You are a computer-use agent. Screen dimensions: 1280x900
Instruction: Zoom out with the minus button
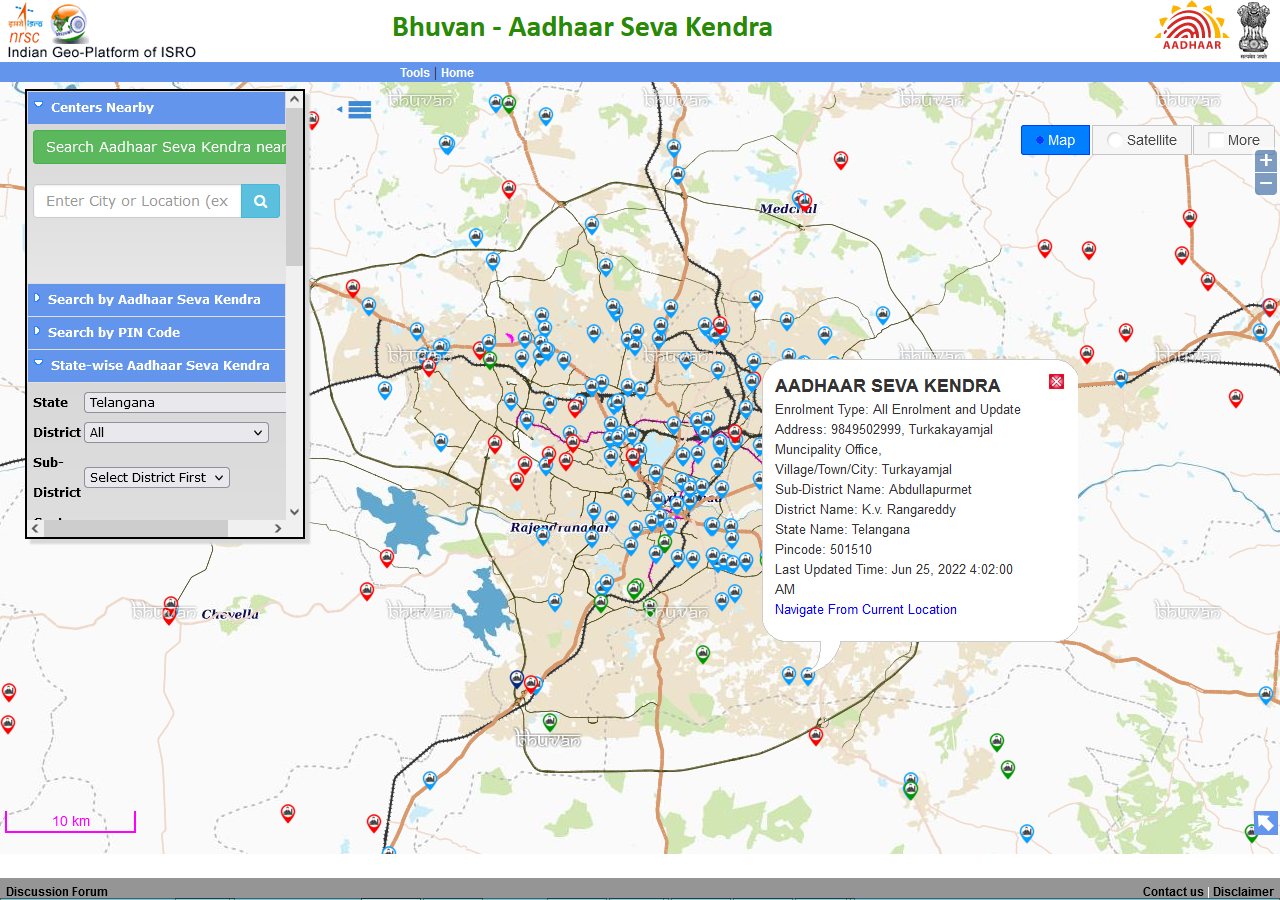[1266, 183]
